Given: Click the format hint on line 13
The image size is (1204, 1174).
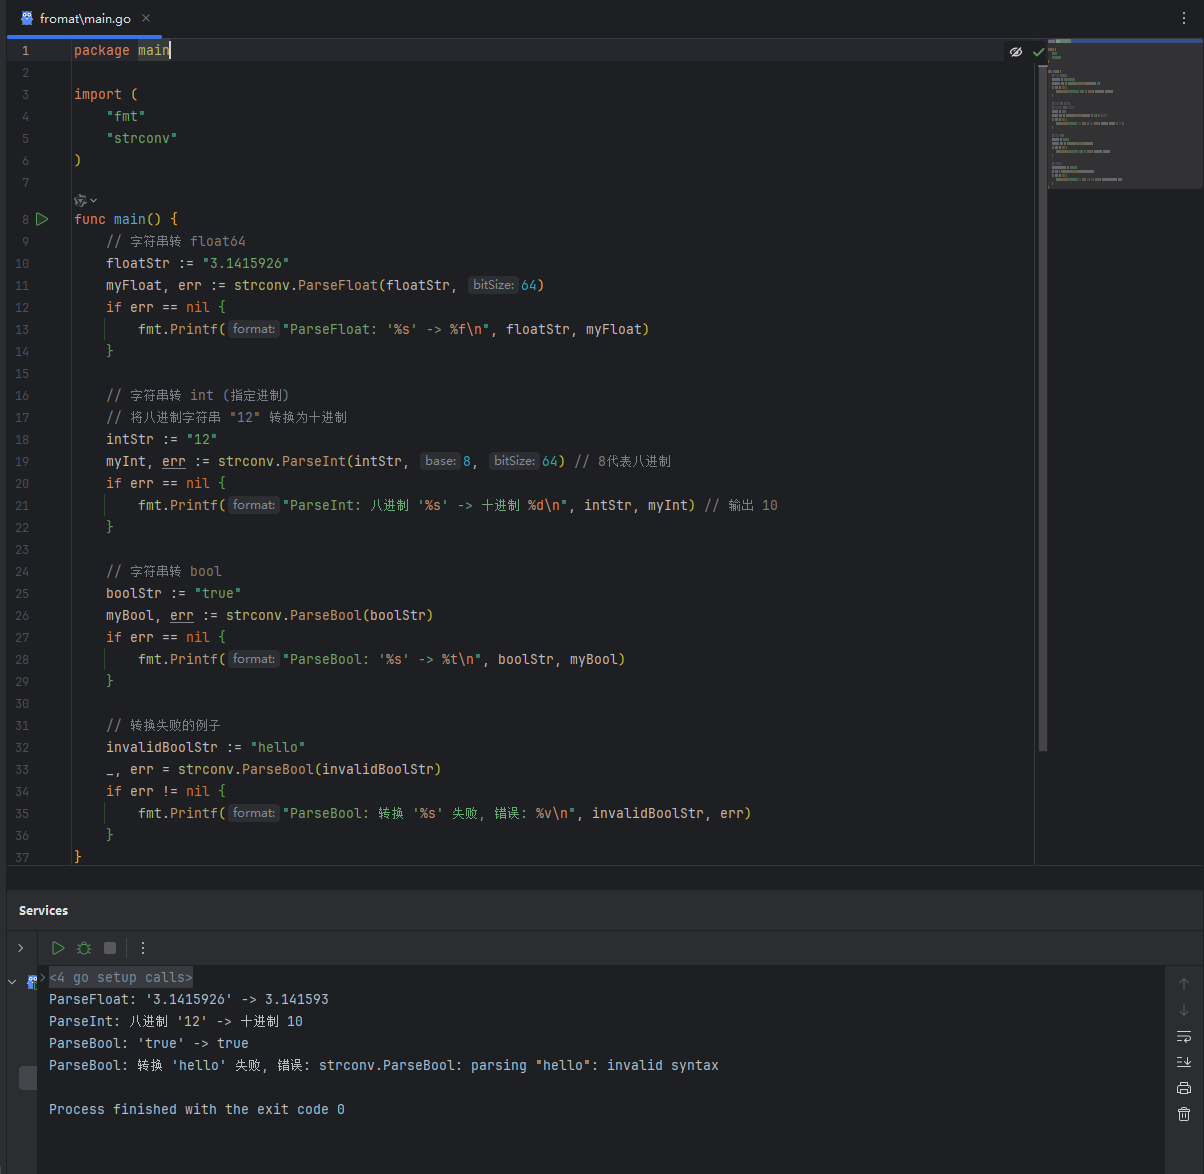Looking at the screenshot, I should 254,329.
